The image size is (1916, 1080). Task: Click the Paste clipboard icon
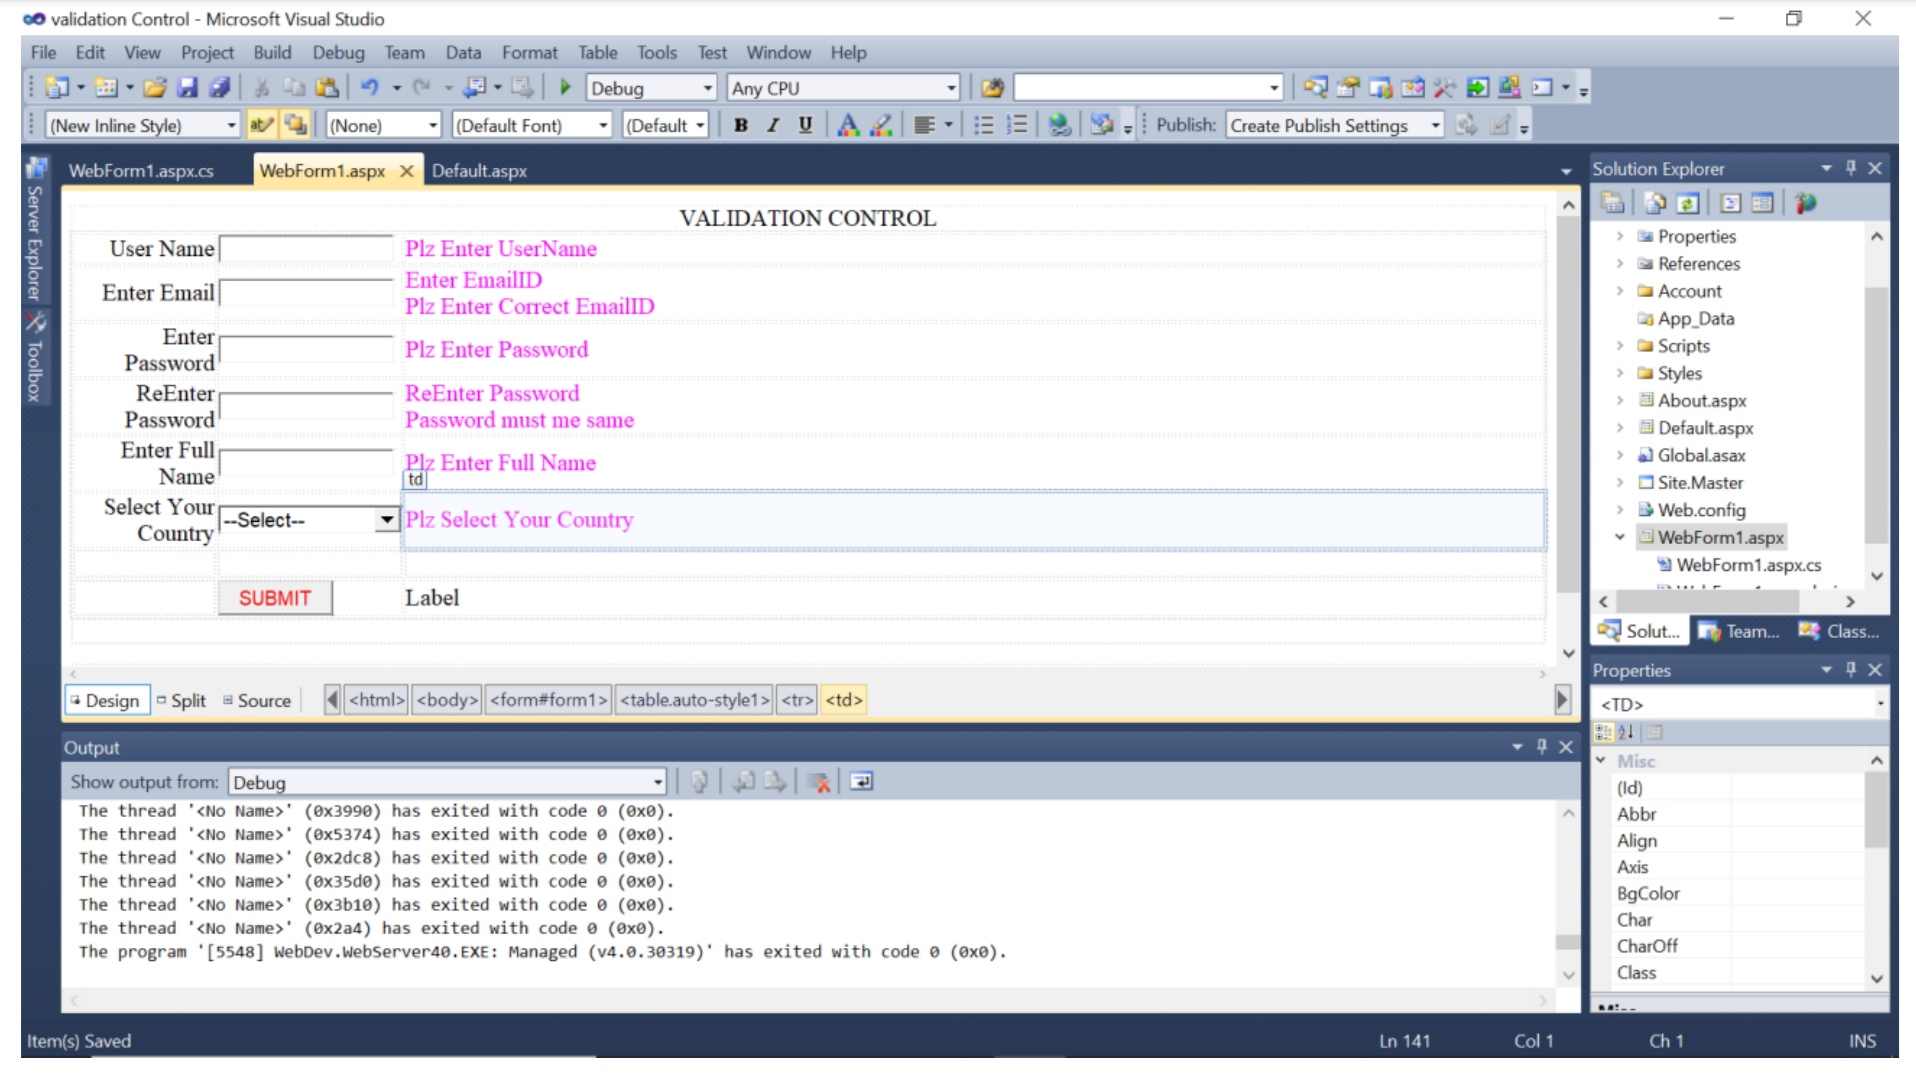pos(327,88)
